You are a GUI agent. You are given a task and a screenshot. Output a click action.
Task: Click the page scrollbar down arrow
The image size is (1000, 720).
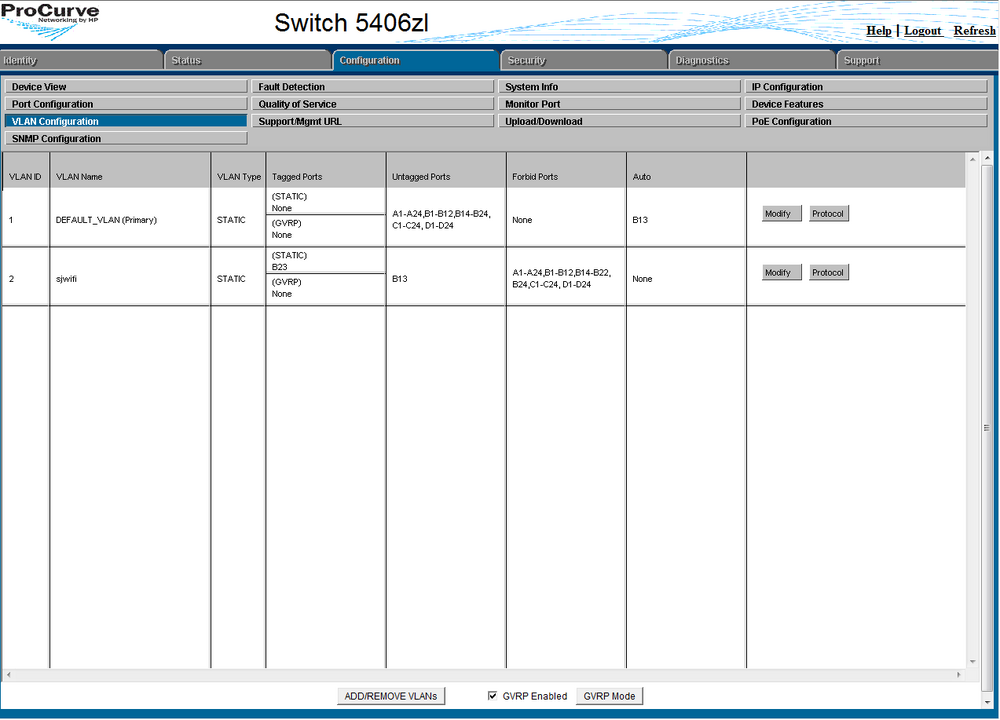pyautogui.click(x=987, y=702)
